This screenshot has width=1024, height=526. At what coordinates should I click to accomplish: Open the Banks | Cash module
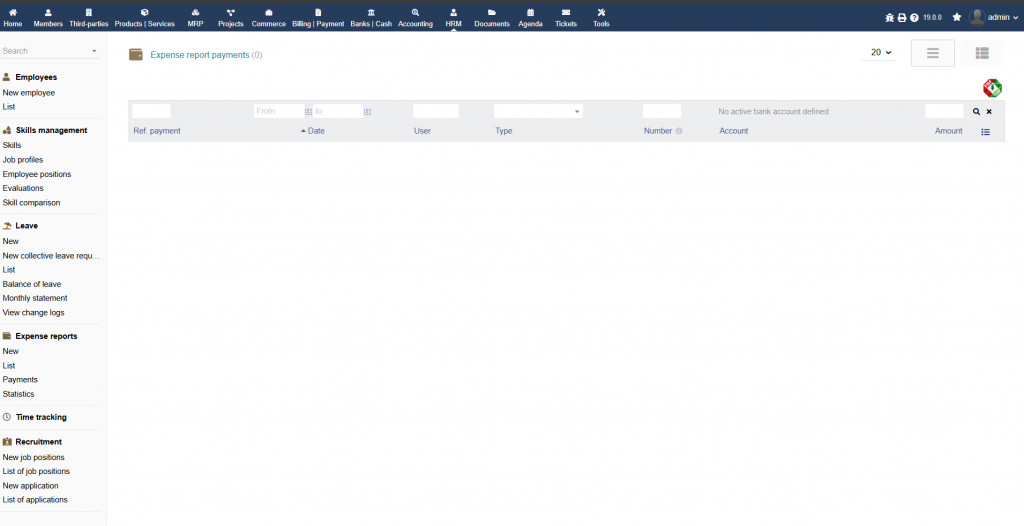click(x=371, y=18)
